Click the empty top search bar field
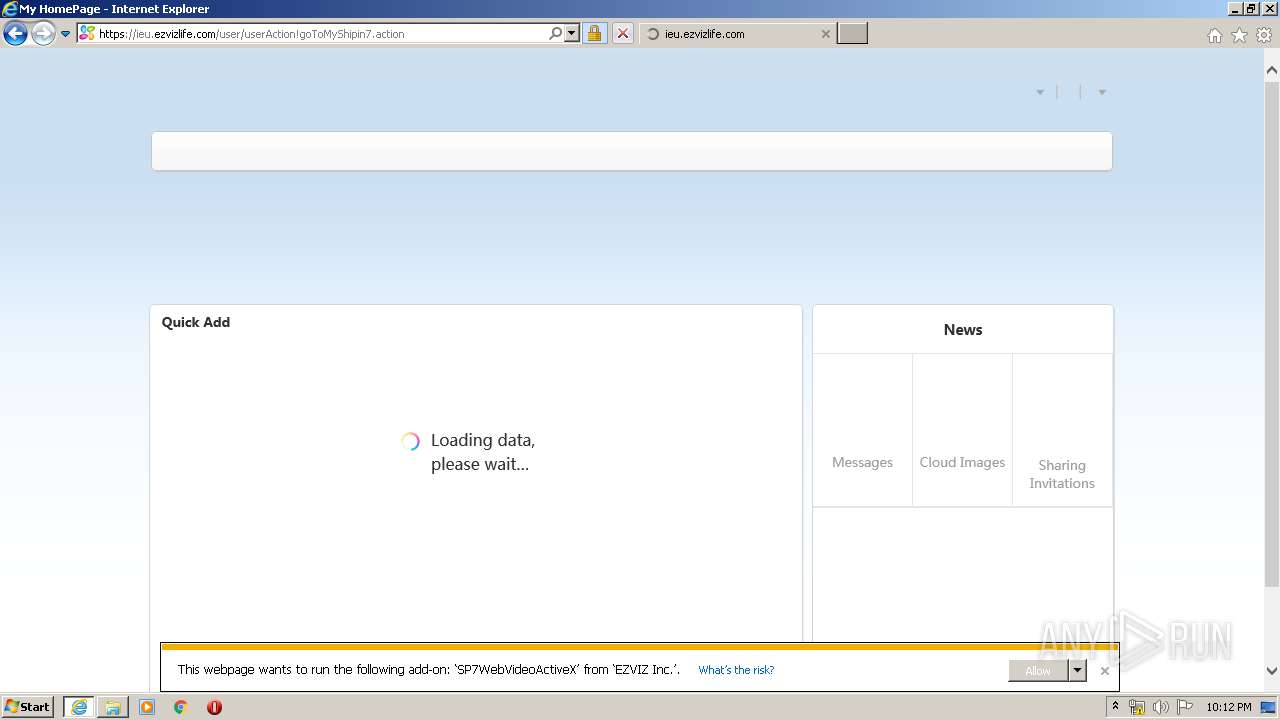The height and width of the screenshot is (720, 1280). pyautogui.click(x=632, y=151)
